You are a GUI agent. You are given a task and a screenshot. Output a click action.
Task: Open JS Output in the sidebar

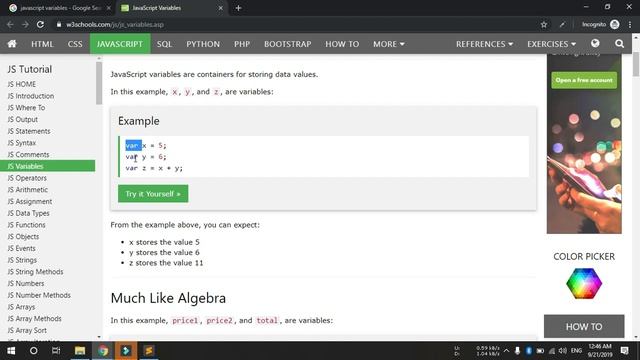click(22, 119)
